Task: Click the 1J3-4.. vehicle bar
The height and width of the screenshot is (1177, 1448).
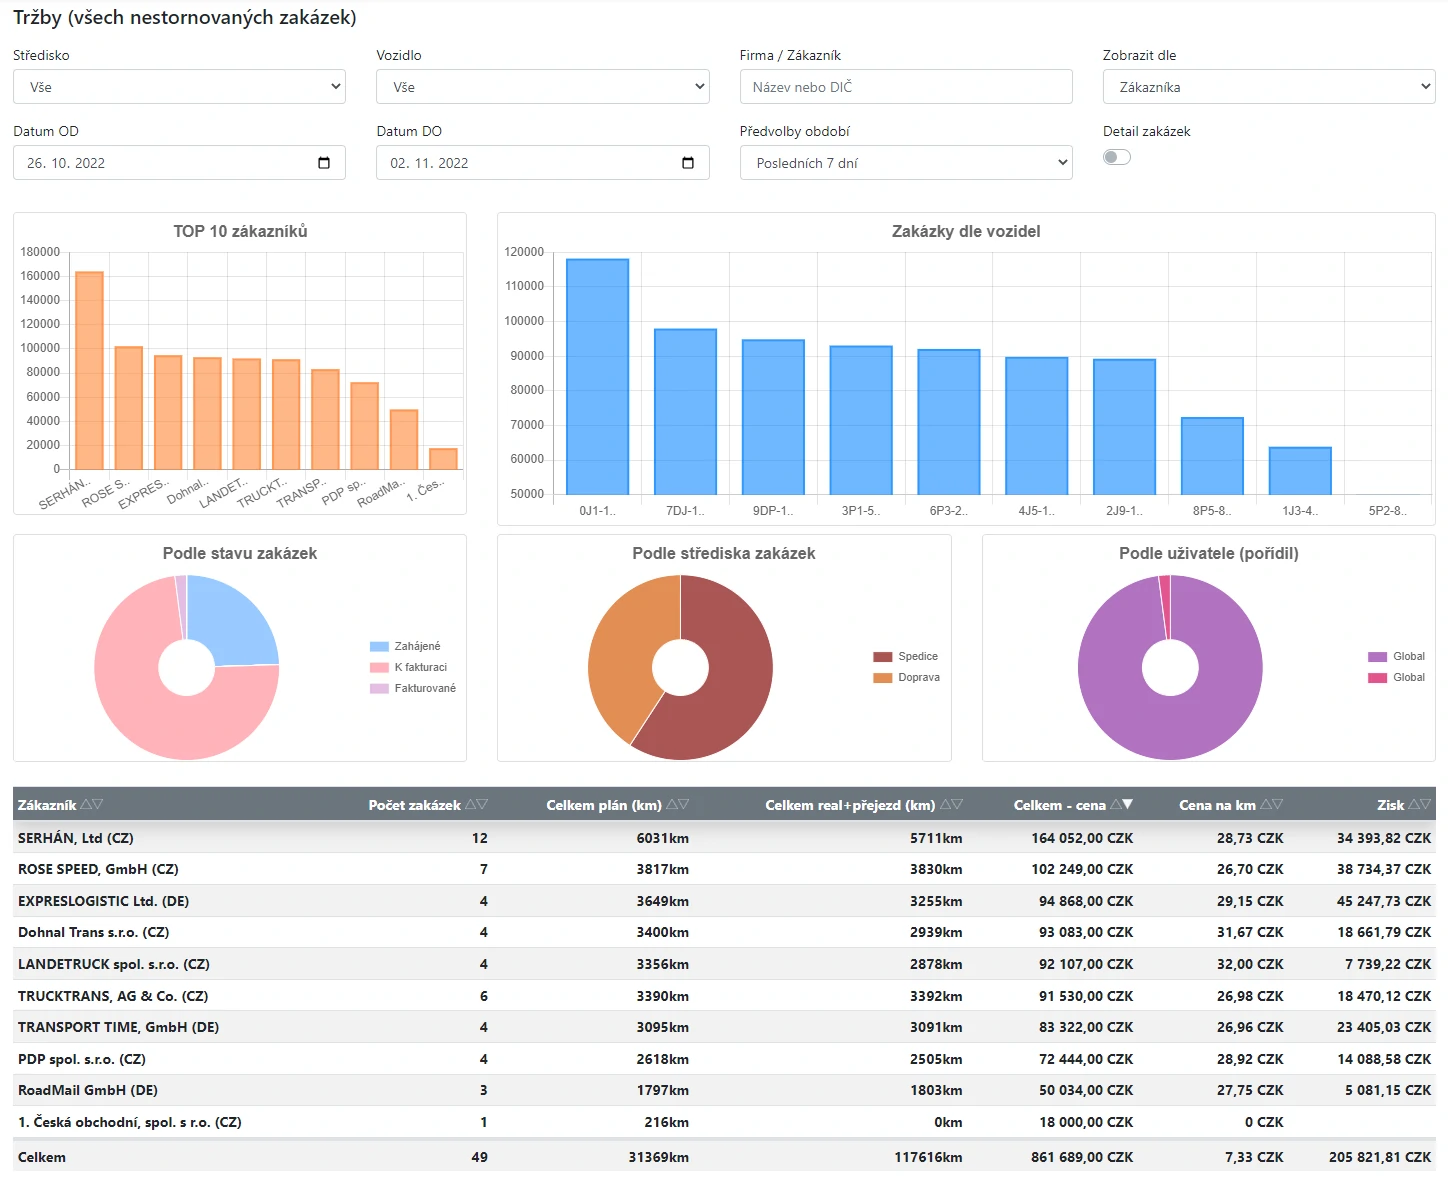Action: coord(1300,471)
